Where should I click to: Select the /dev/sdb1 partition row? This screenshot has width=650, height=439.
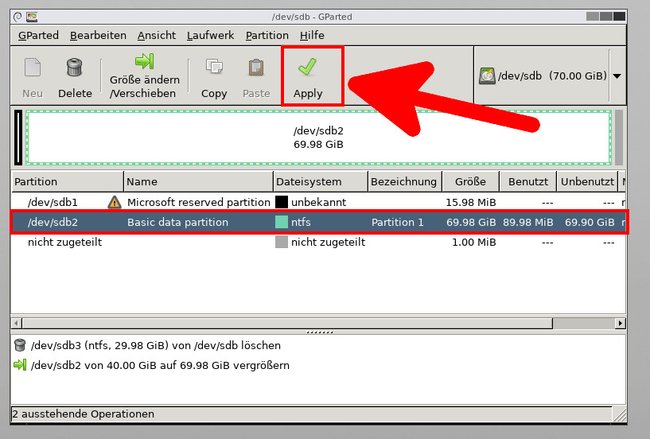(x=318, y=202)
